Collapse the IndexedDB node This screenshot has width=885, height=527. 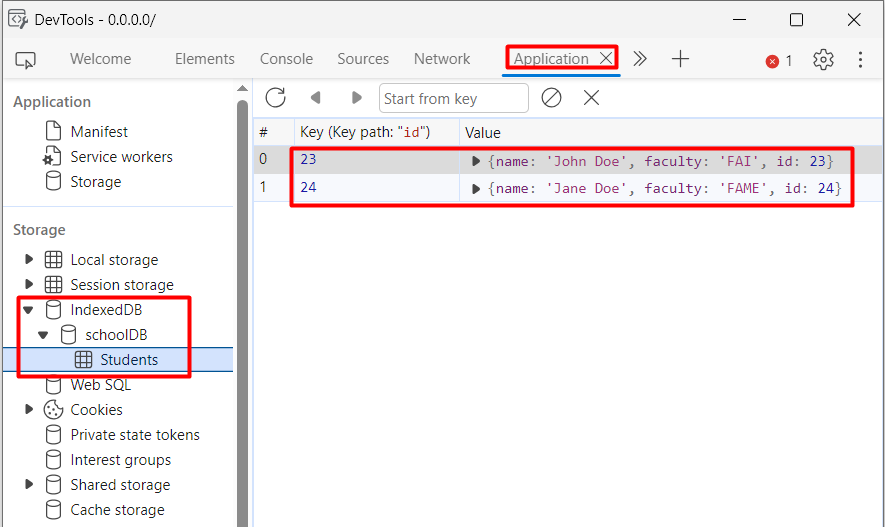pos(28,309)
